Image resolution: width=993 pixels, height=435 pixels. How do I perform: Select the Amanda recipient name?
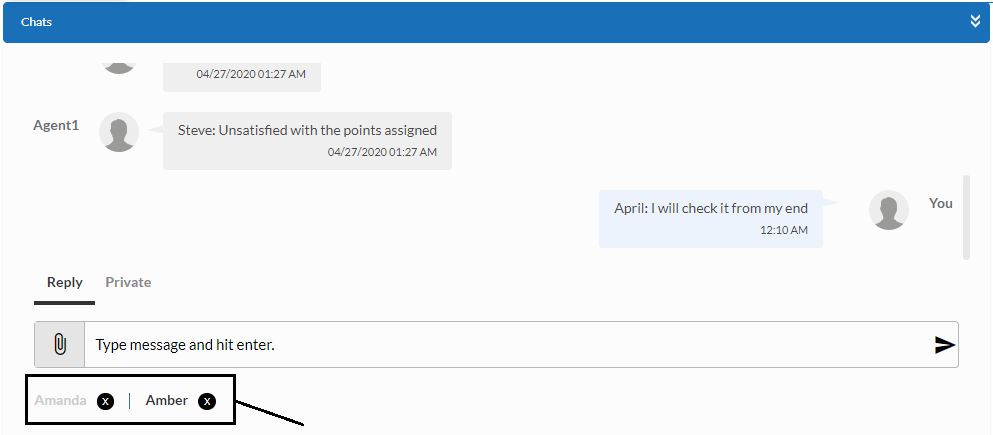pos(60,401)
